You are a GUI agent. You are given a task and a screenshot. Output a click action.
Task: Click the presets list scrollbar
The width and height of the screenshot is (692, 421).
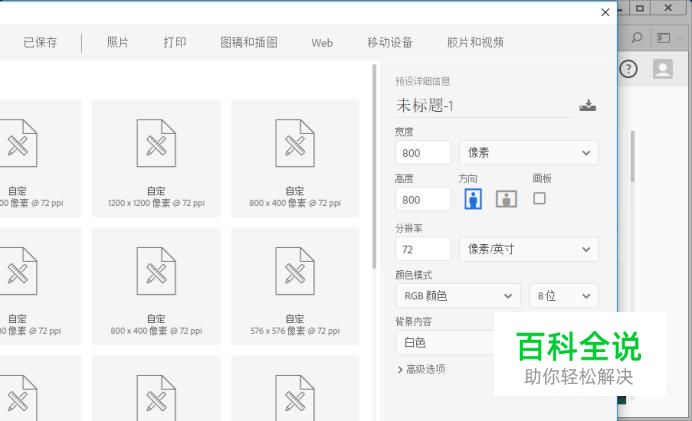[374, 166]
